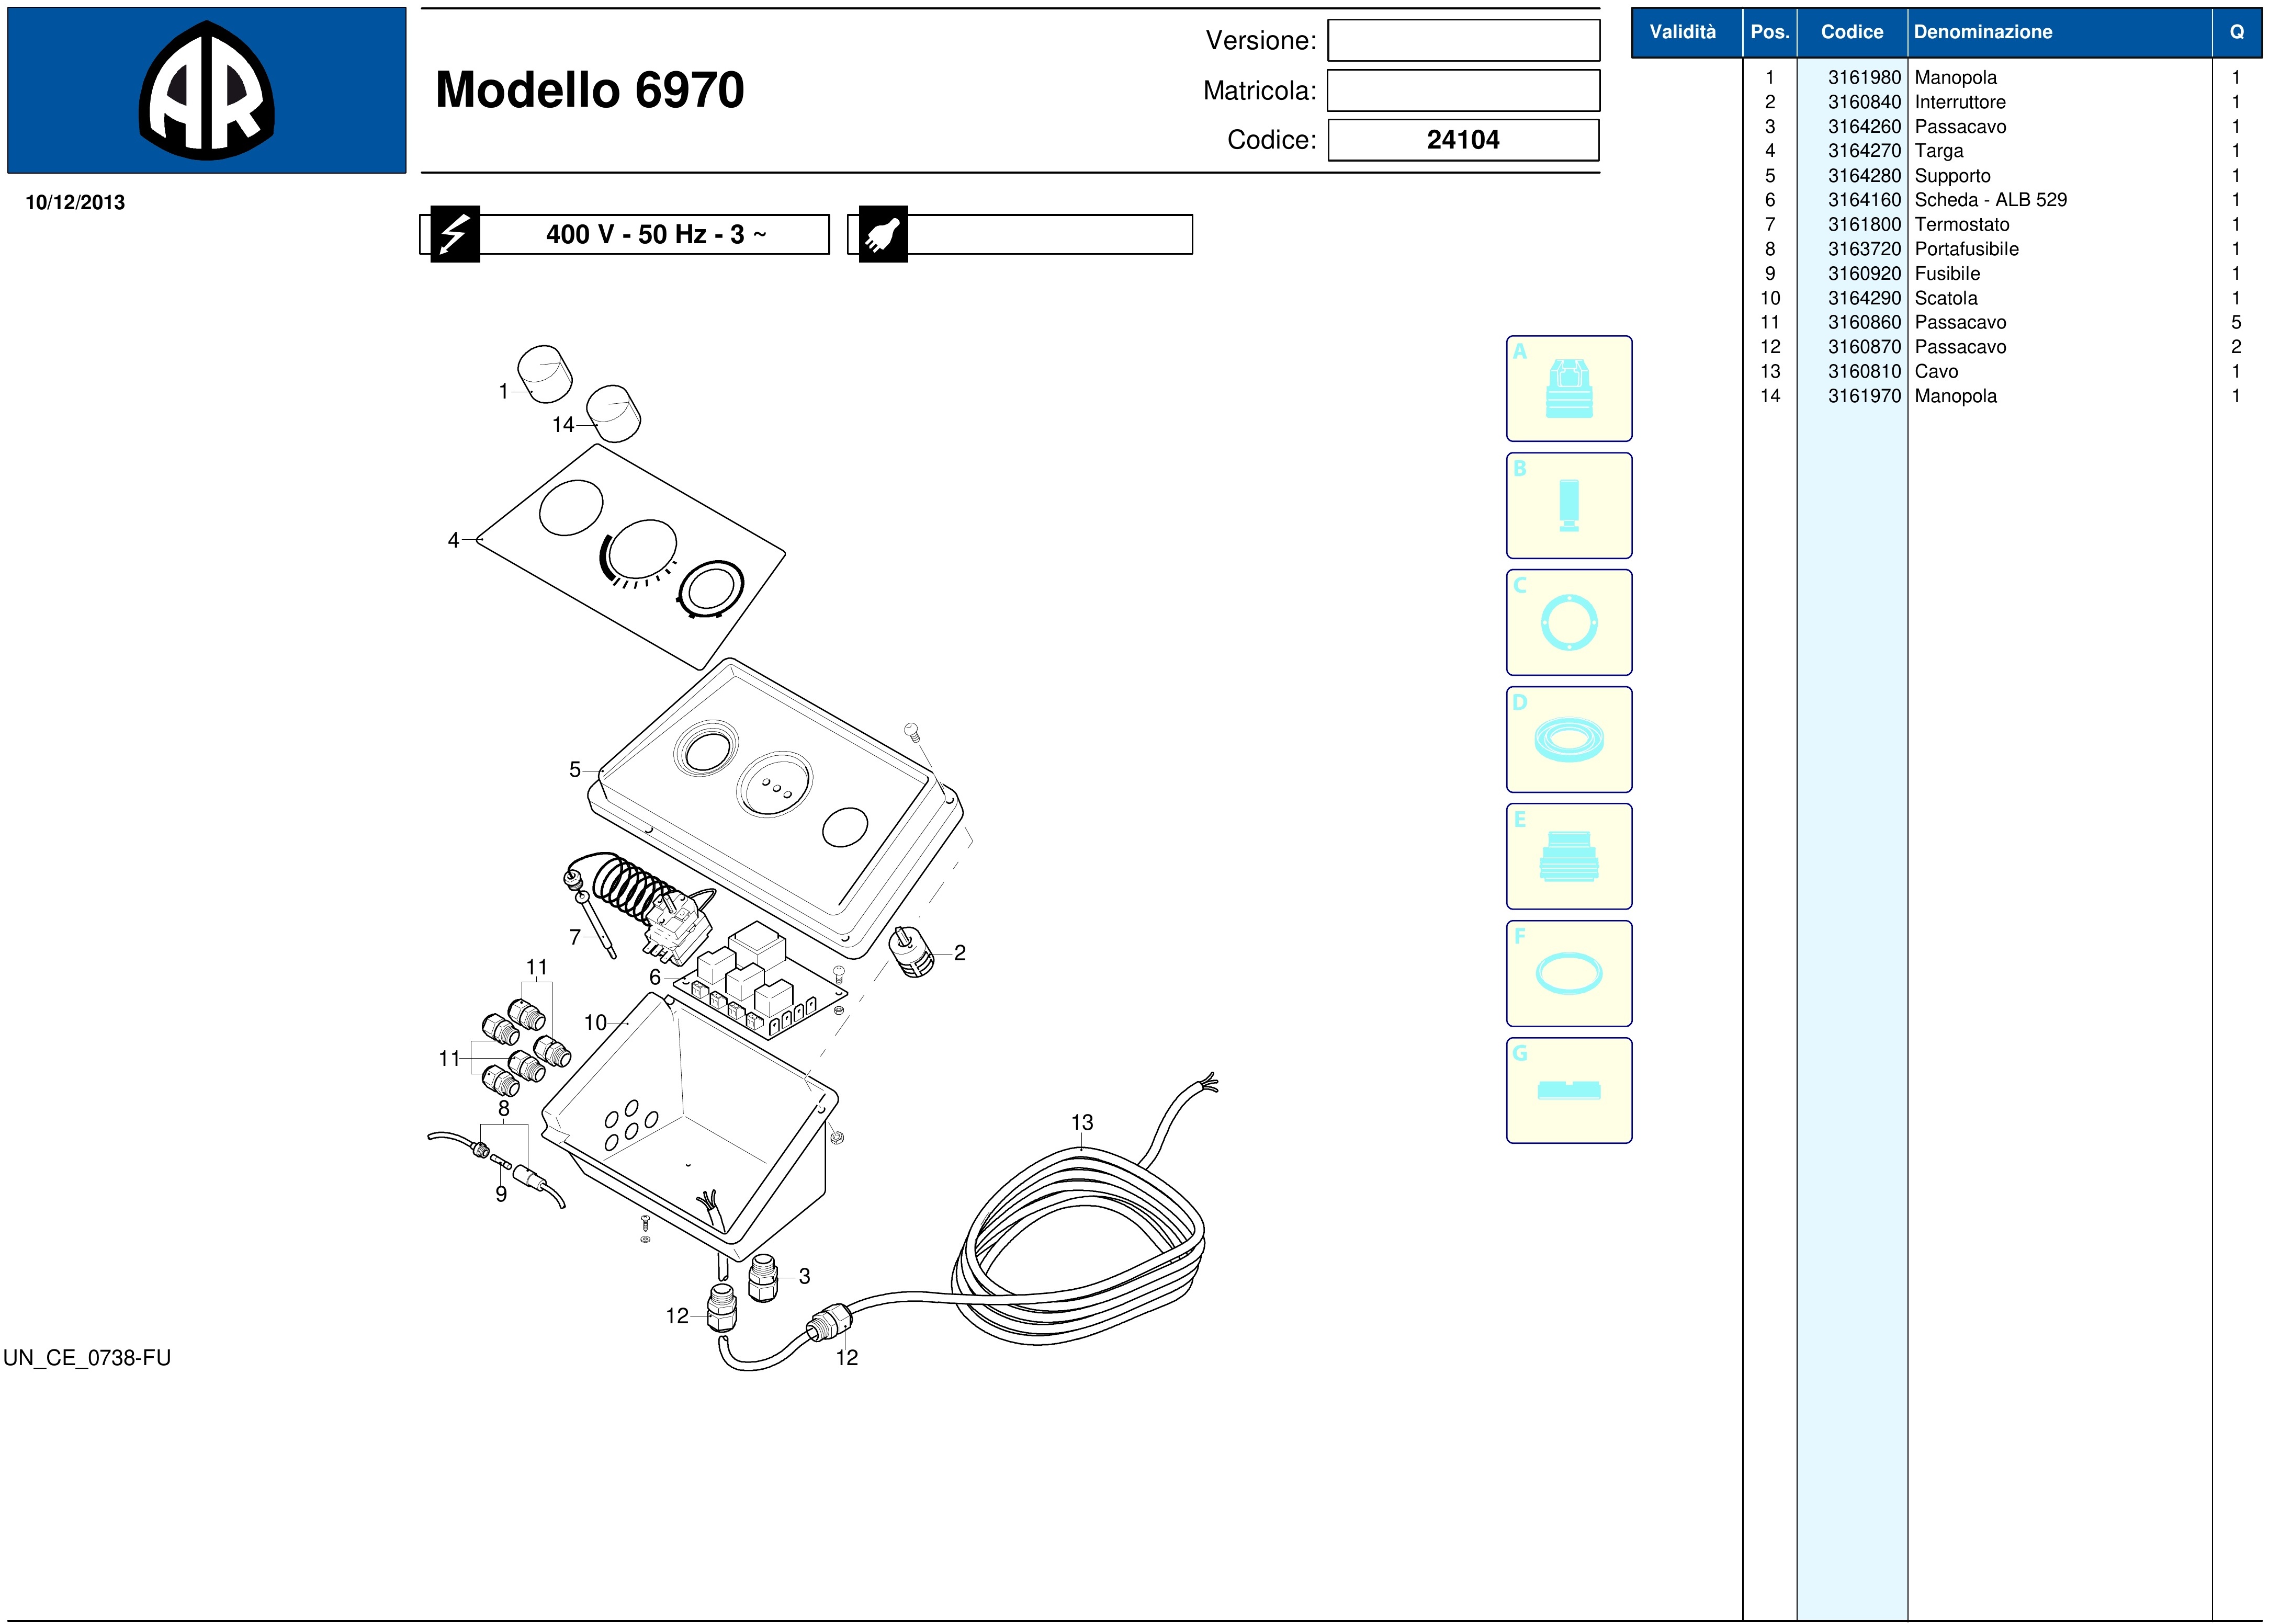Click the AR company logo
Viewport: 2269px width, 1624px height.
(x=206, y=91)
